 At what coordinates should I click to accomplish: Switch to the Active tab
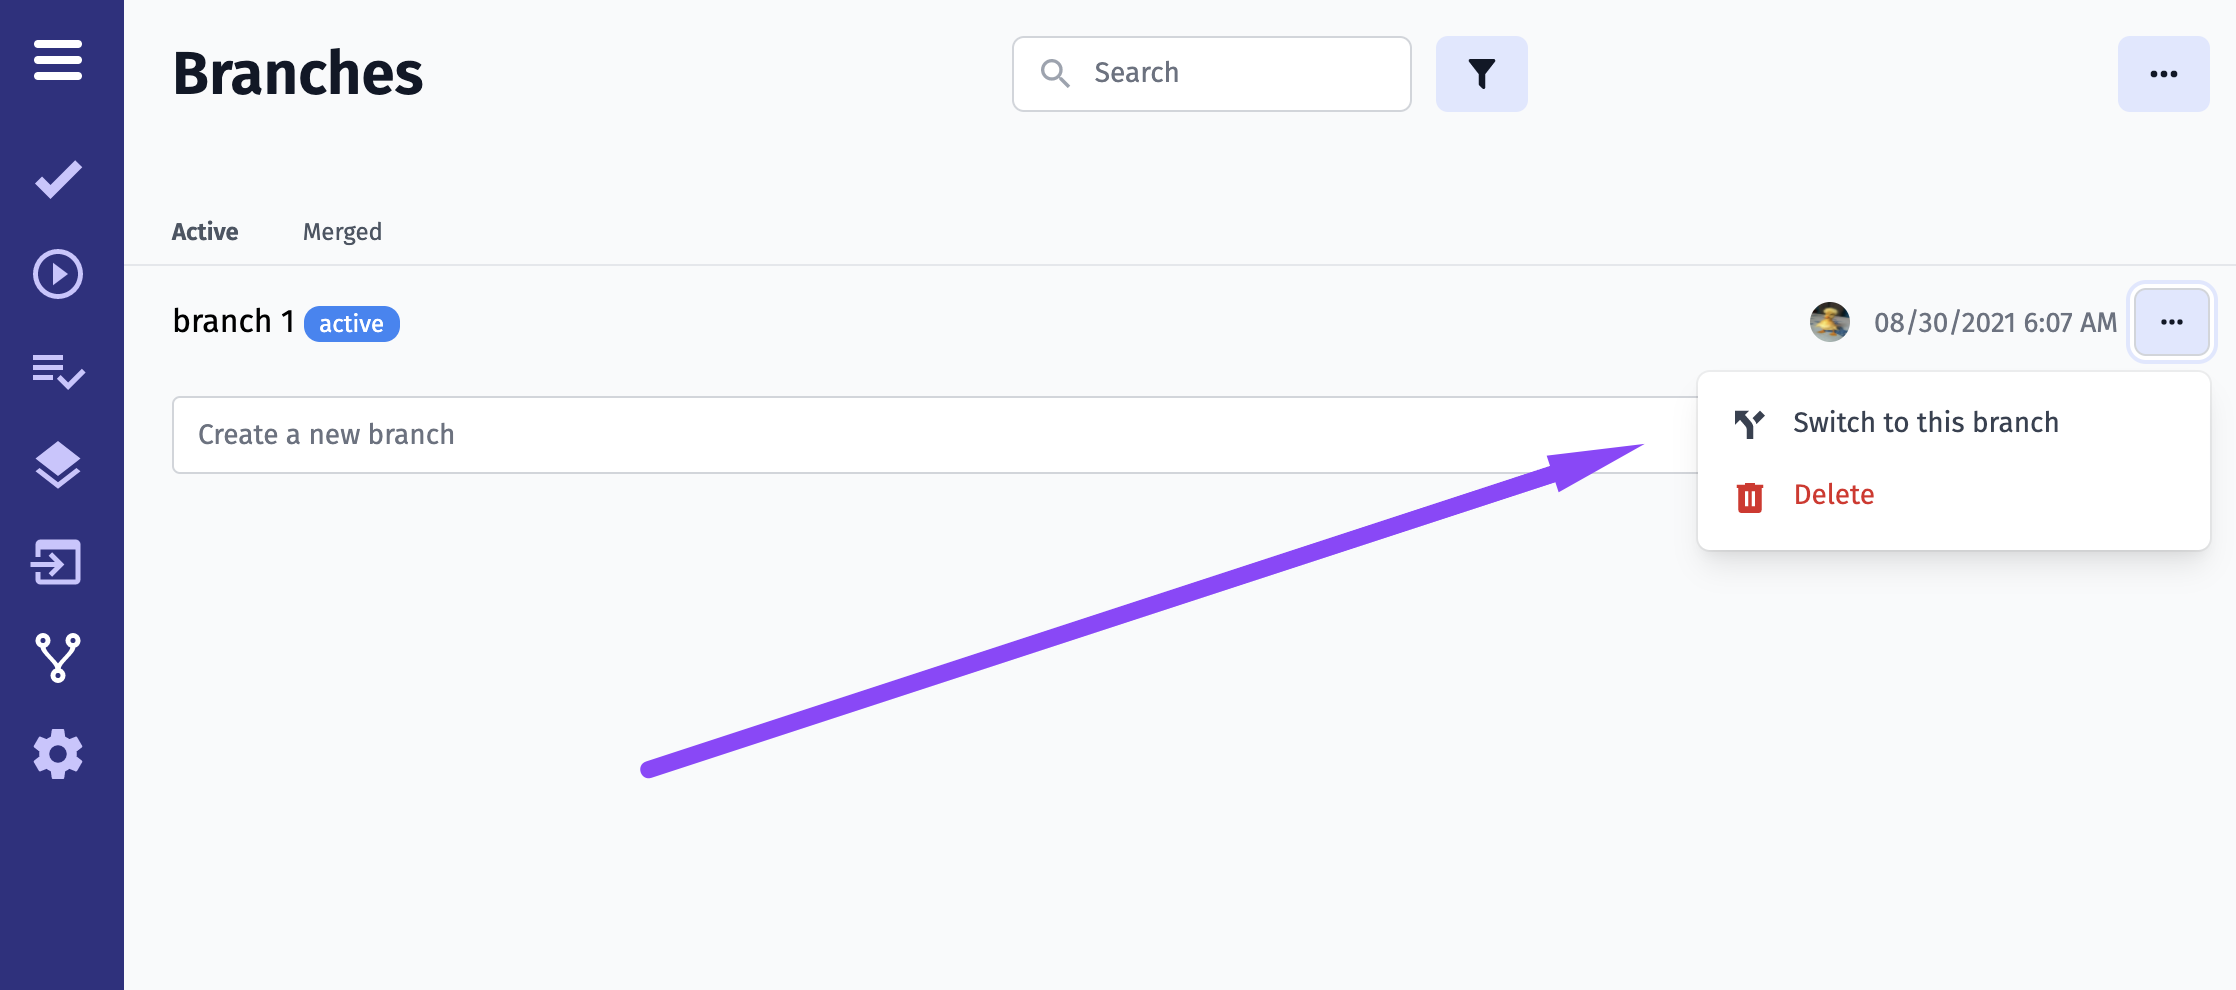point(205,232)
